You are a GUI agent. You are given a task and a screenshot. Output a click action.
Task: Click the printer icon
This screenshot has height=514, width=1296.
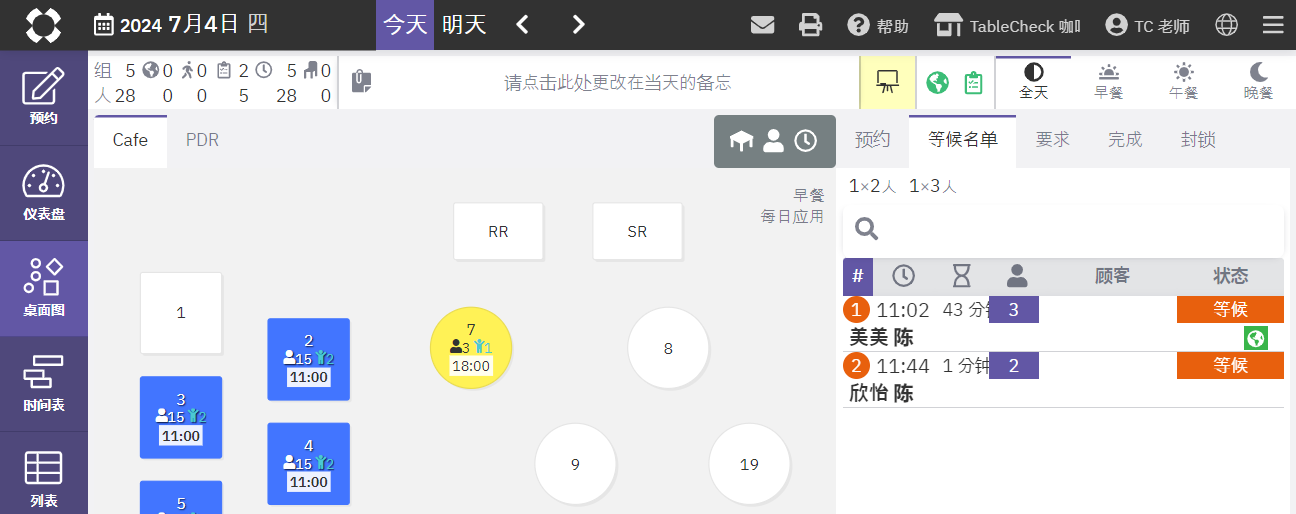811,25
